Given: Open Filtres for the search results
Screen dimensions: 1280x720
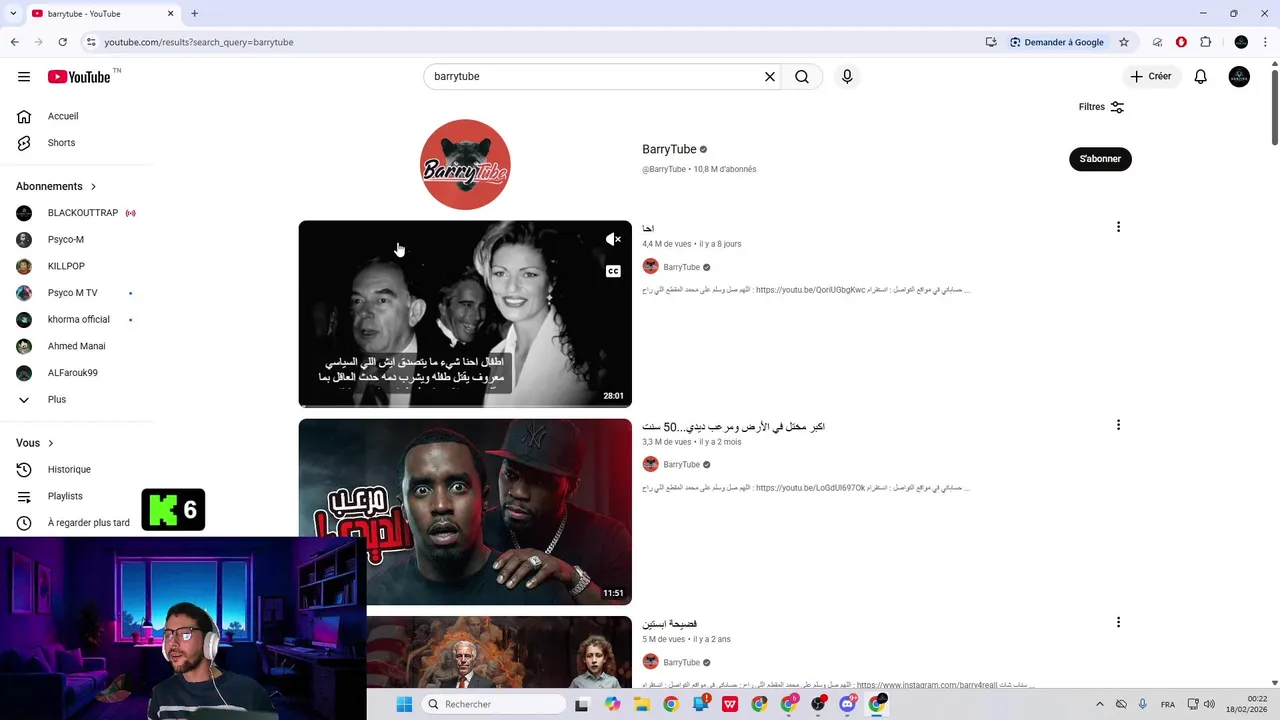Looking at the screenshot, I should (x=1101, y=107).
